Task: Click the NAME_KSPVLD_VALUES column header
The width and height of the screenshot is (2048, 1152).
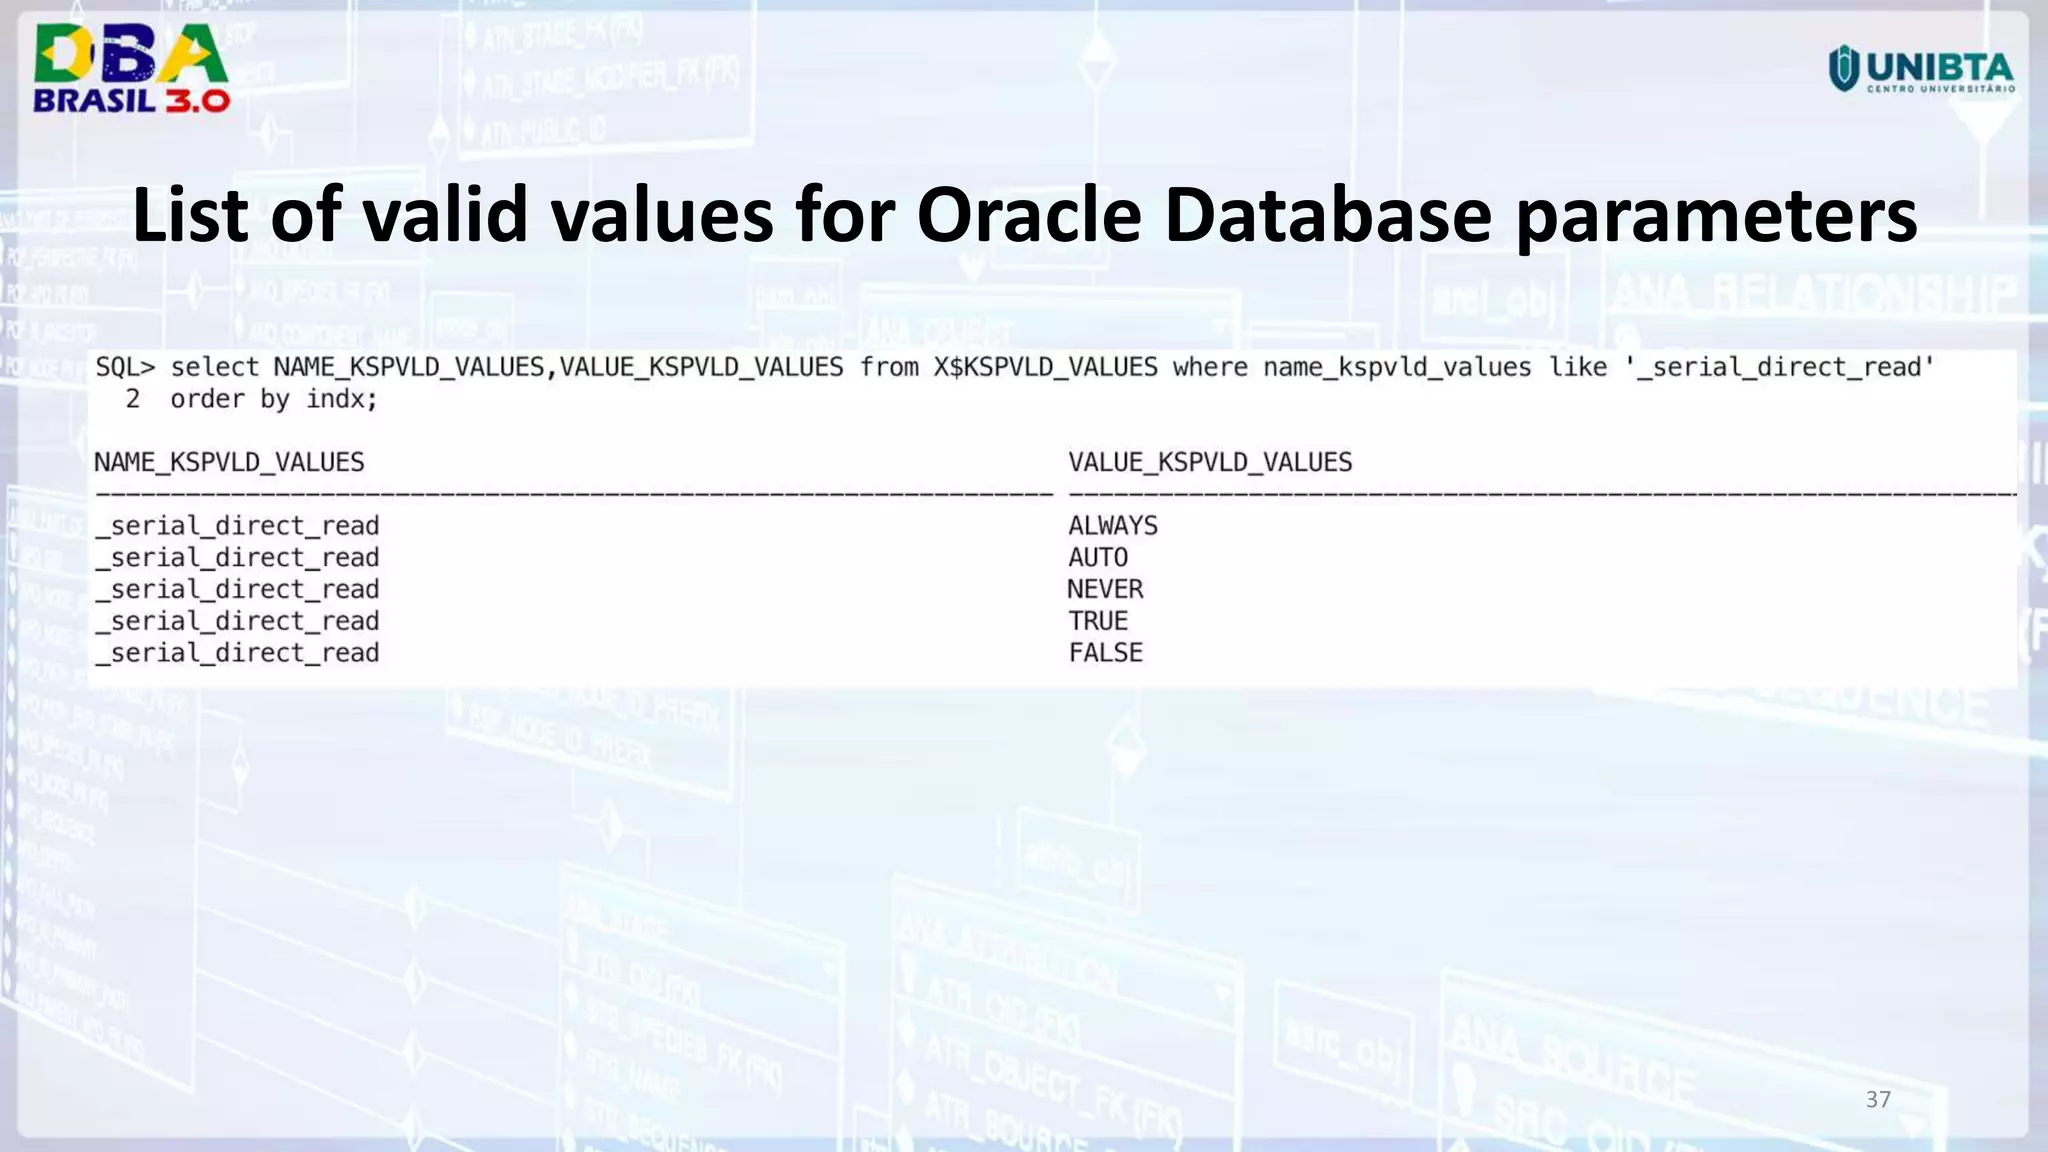Action: [x=229, y=463]
